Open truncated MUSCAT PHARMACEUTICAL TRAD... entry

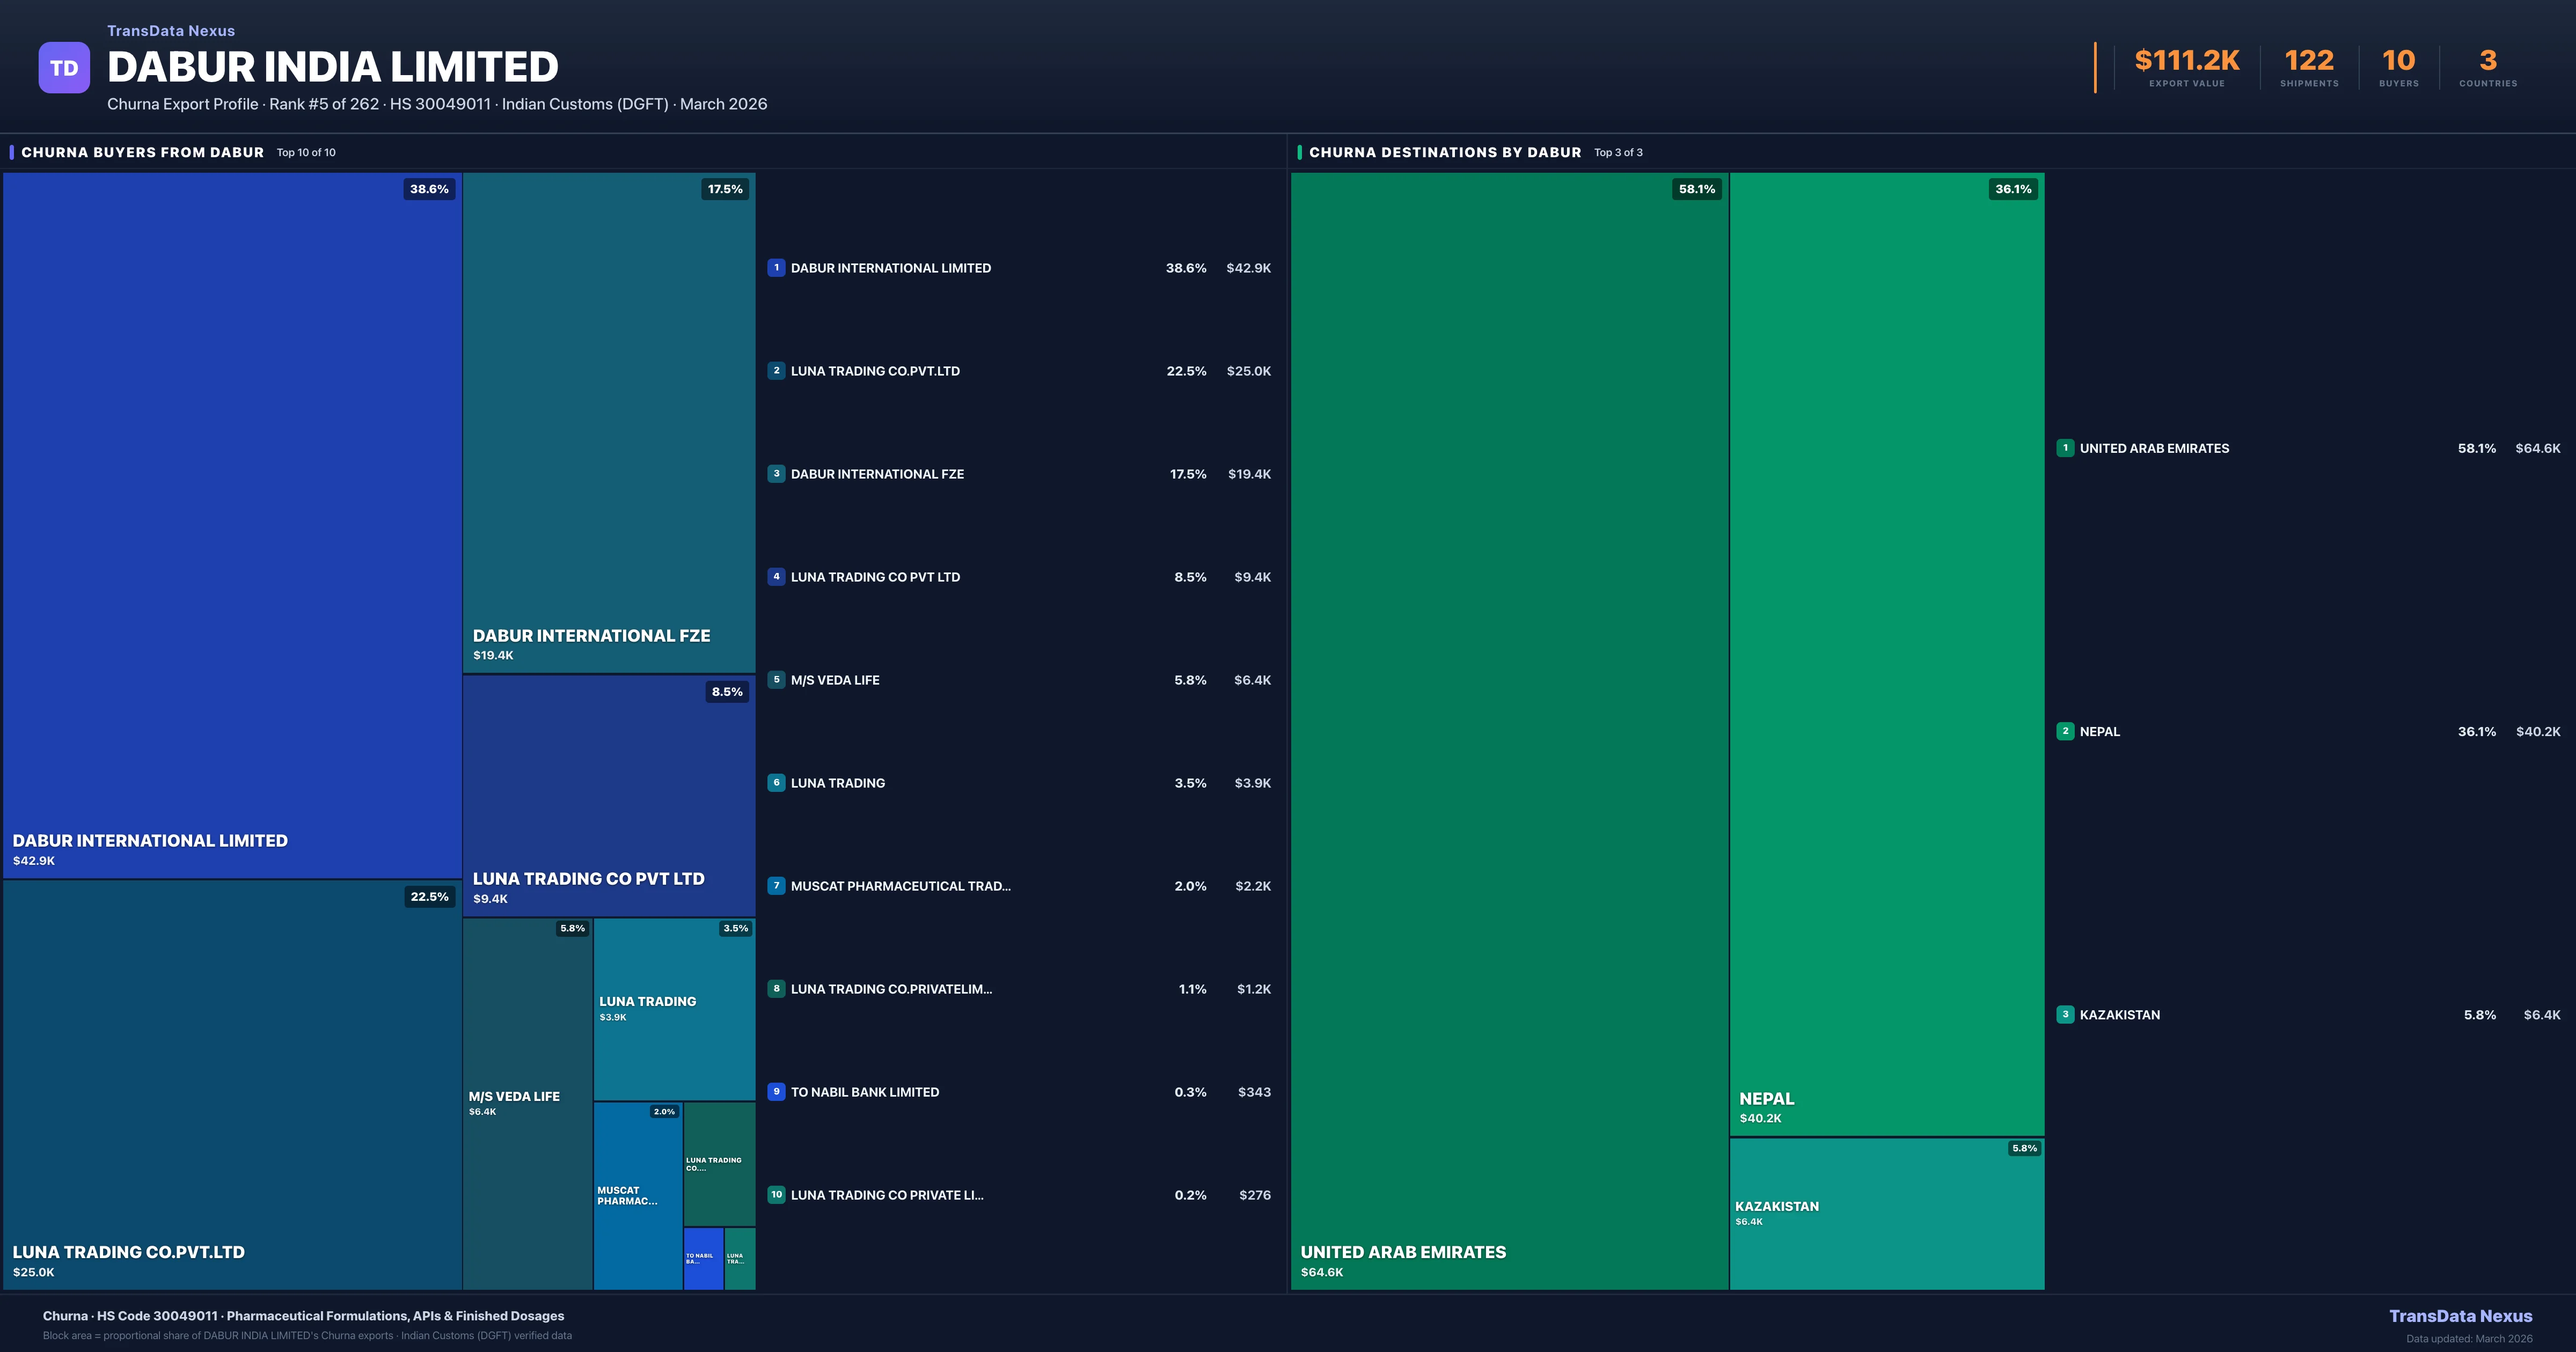point(900,886)
